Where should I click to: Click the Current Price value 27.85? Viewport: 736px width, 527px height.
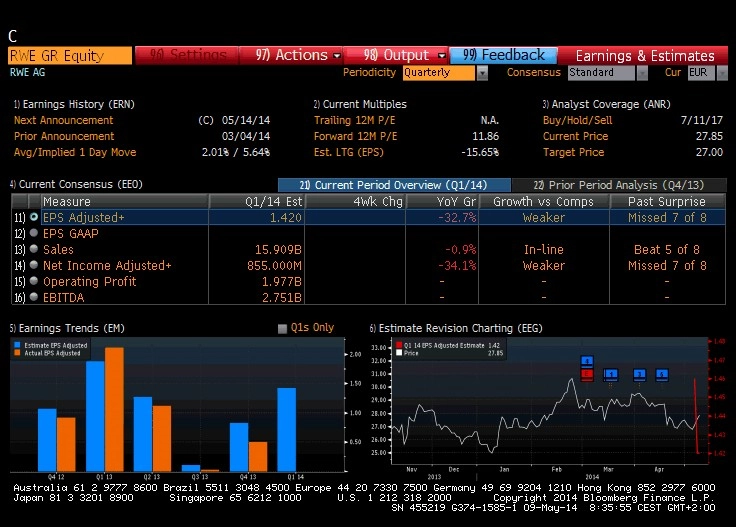coord(709,136)
